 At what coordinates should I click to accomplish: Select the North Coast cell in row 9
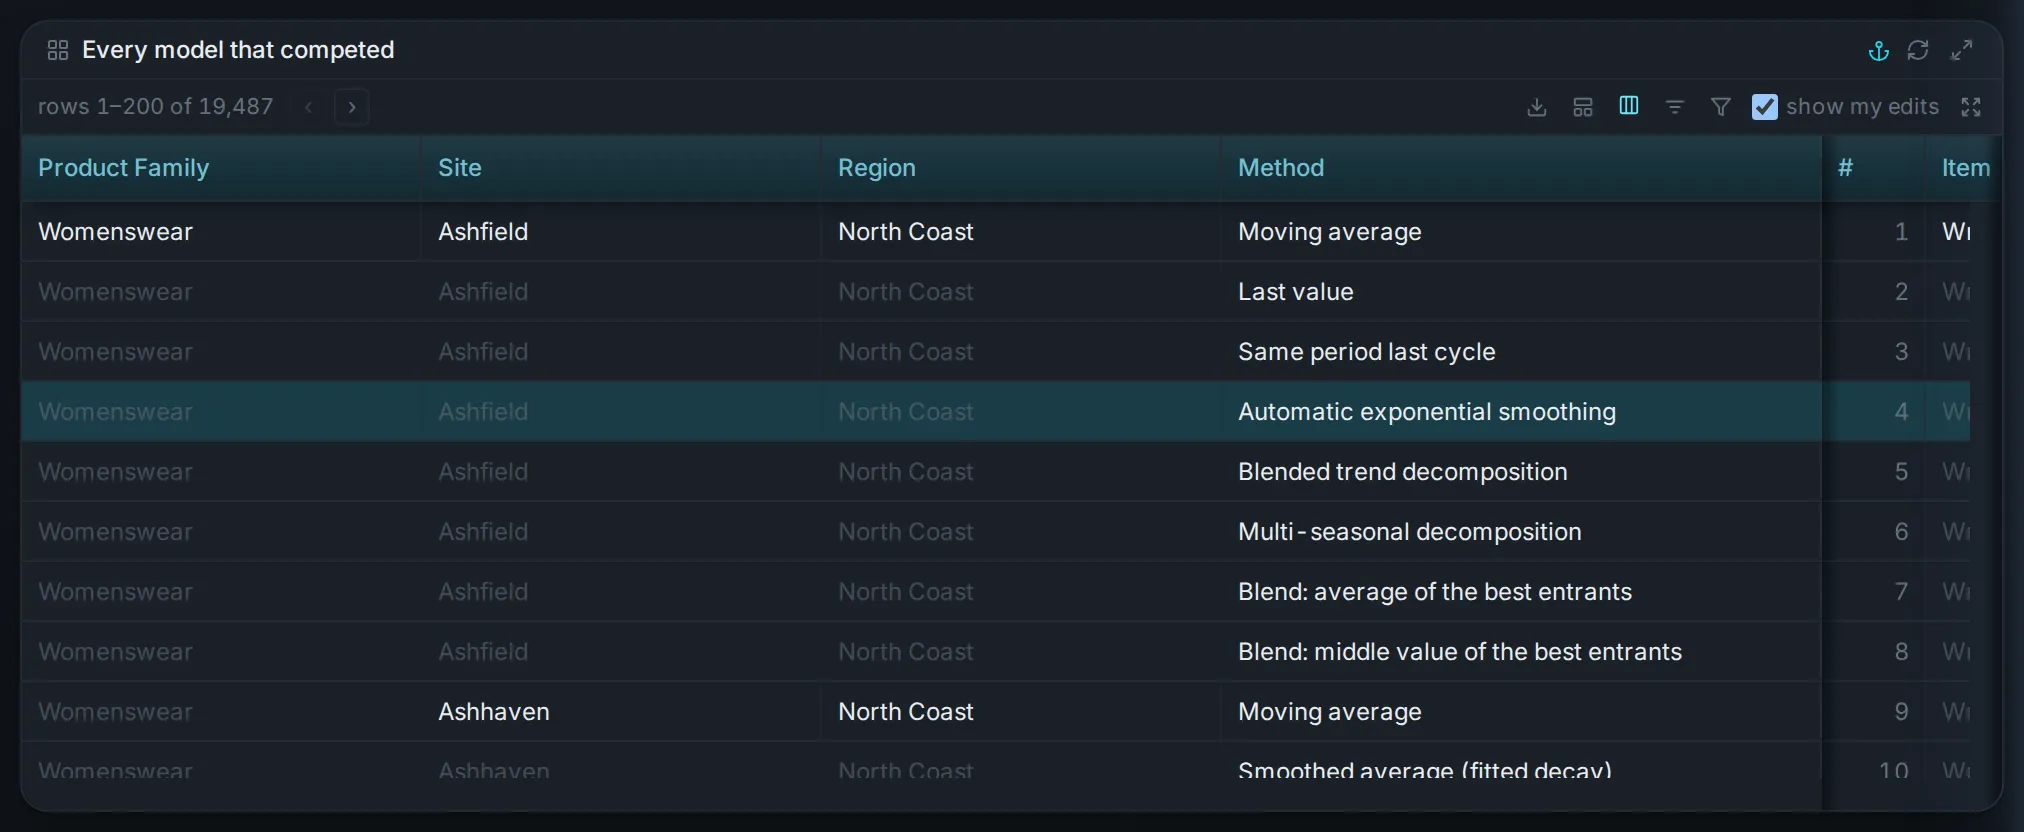click(x=1021, y=711)
